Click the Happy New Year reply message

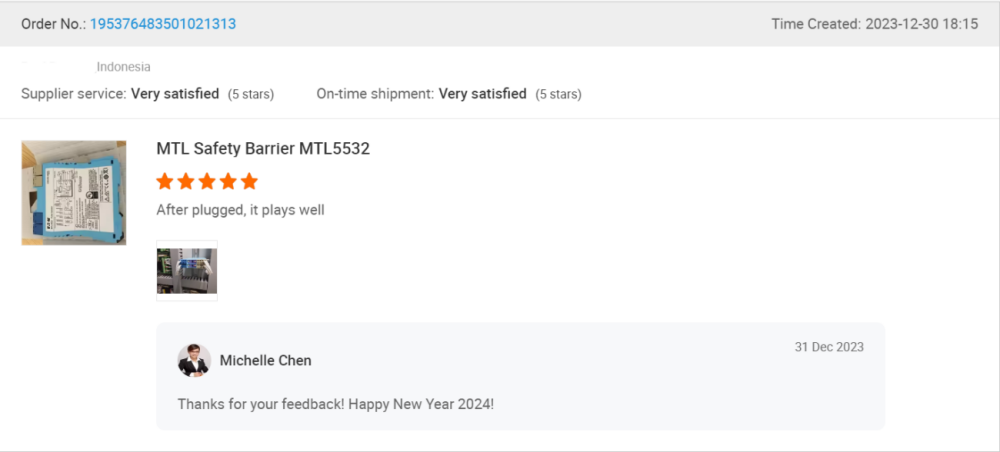click(x=336, y=404)
